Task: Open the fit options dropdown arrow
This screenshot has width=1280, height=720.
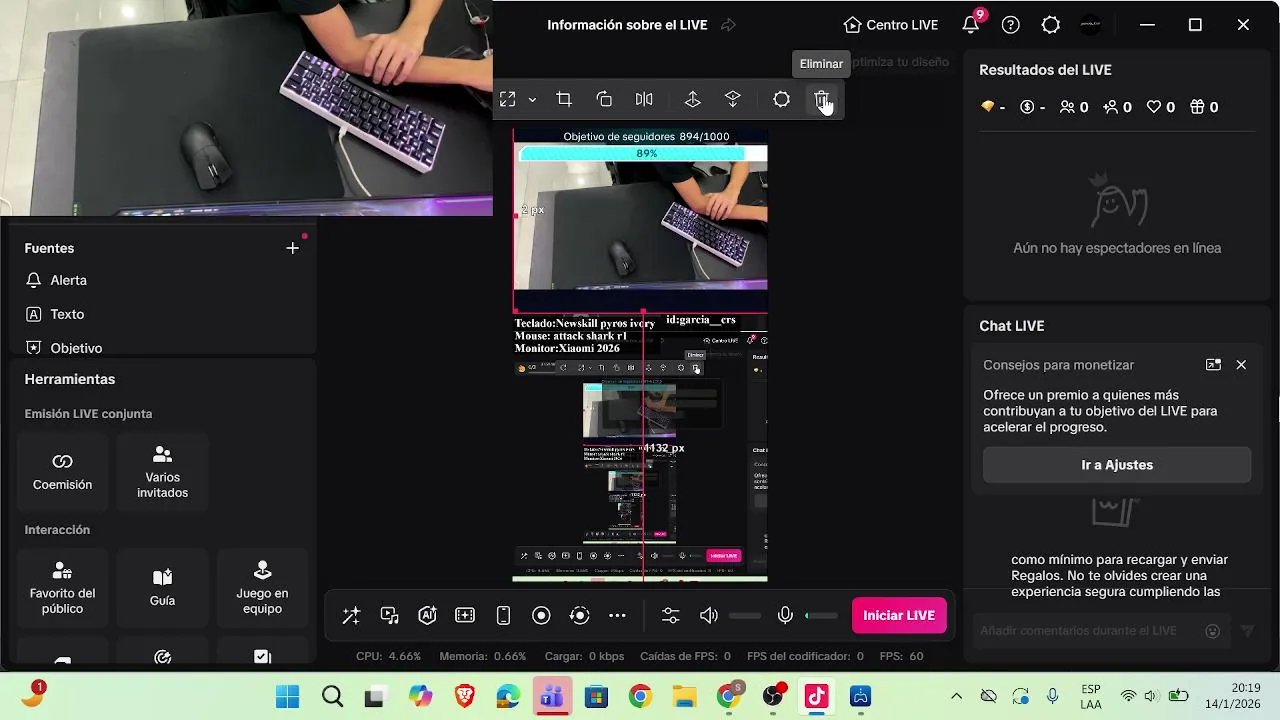Action: click(x=532, y=100)
